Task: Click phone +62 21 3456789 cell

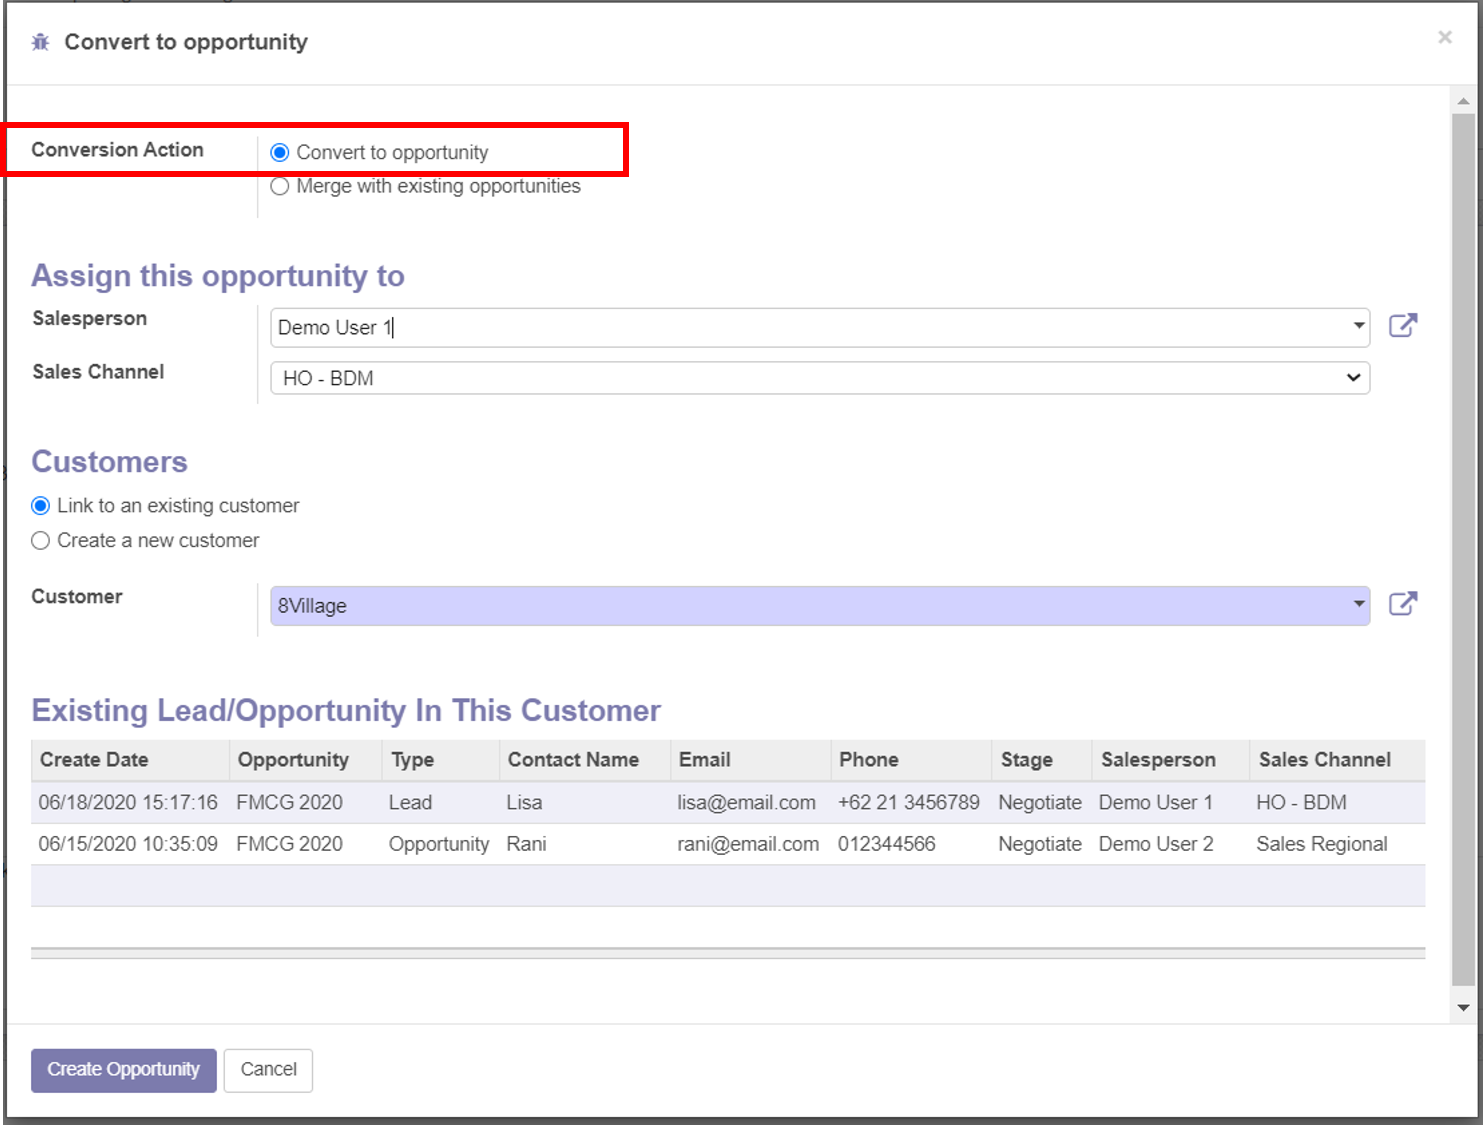Action: (x=909, y=803)
